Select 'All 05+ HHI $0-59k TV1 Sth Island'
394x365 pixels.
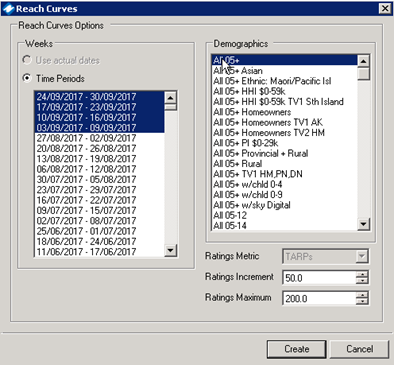click(284, 102)
